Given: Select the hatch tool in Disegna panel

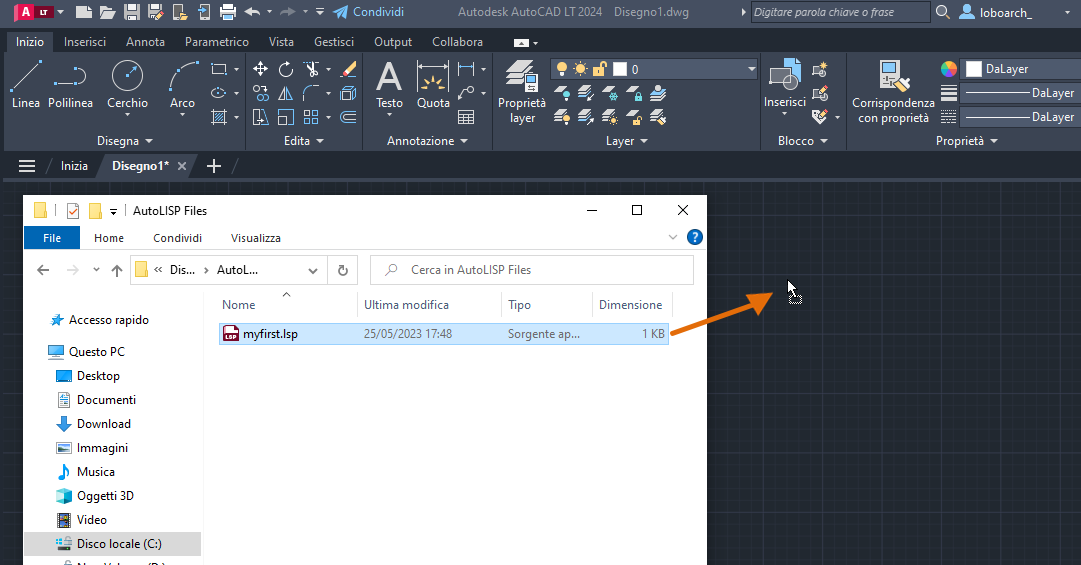Looking at the screenshot, I should (219, 117).
